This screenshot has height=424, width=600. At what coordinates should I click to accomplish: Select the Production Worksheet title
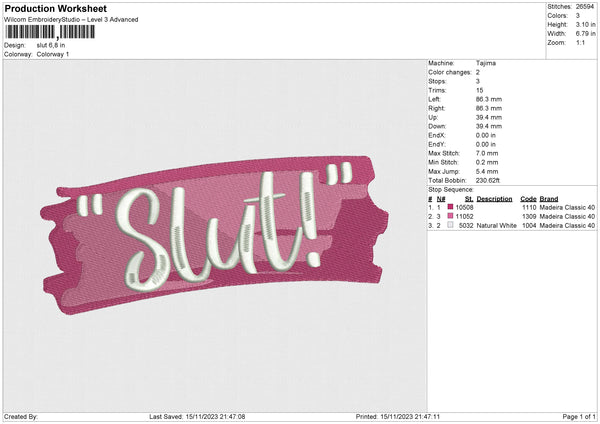pos(55,9)
